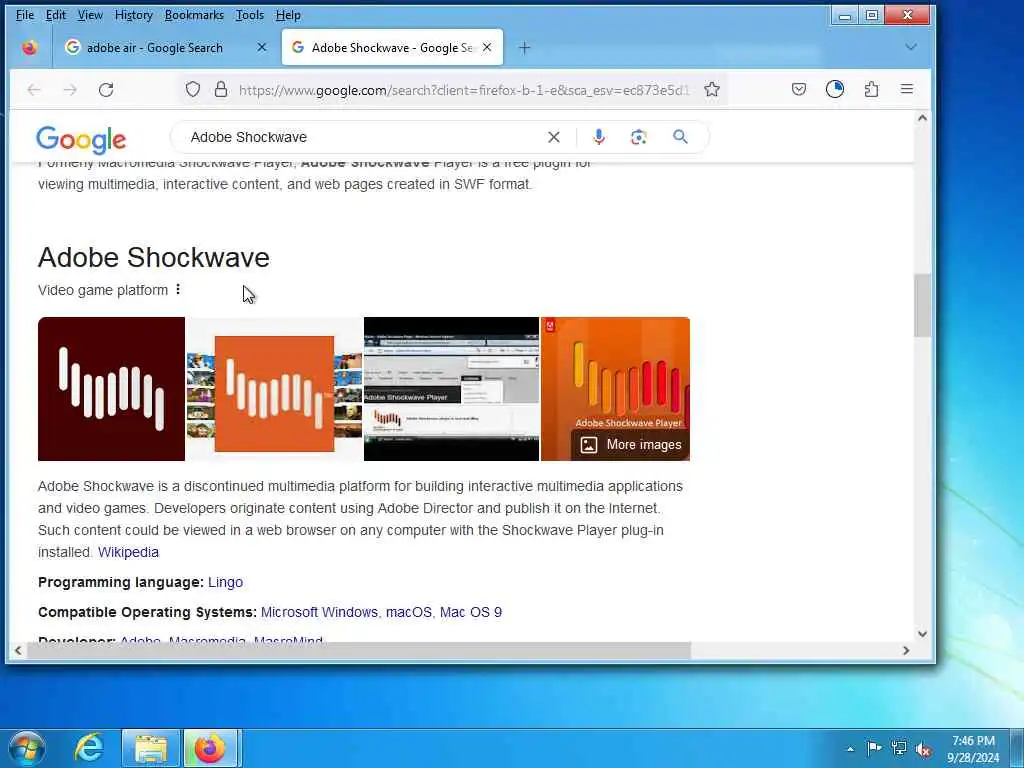Open Windows Explorer from taskbar
The width and height of the screenshot is (1024, 768).
(151, 748)
